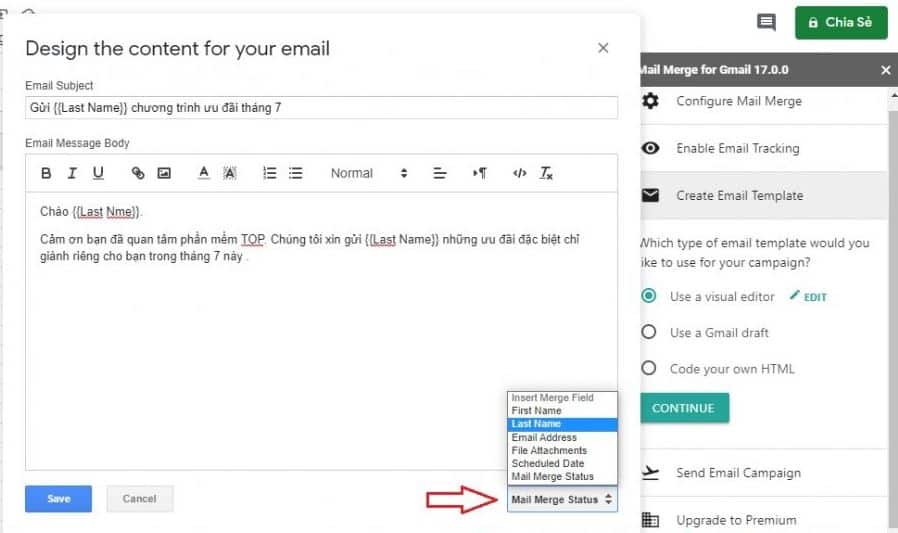Select Use a Gmail draft option
The height and width of the screenshot is (533, 898).
click(x=648, y=332)
